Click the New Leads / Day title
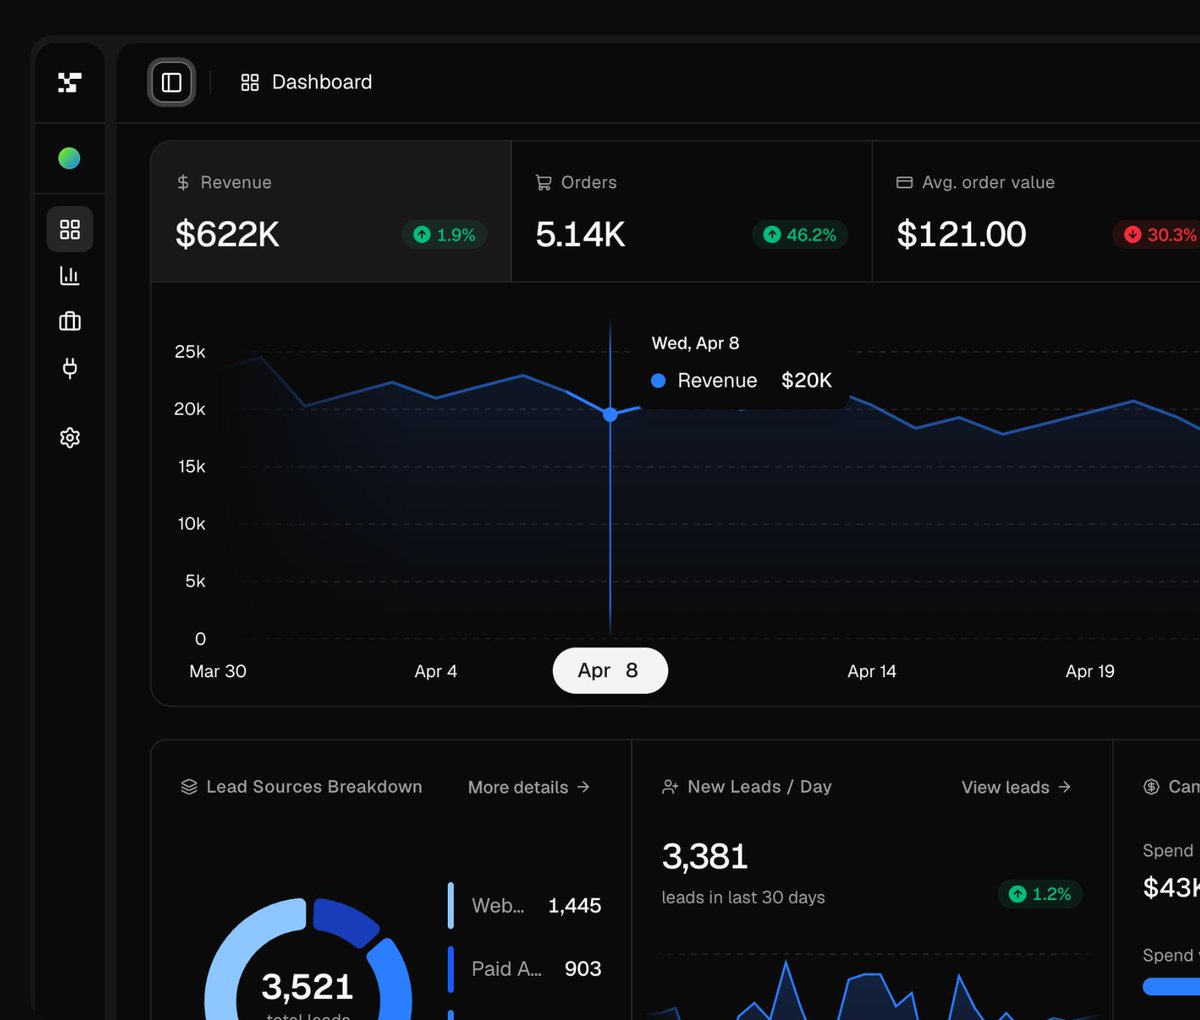The image size is (1200, 1020). point(760,787)
